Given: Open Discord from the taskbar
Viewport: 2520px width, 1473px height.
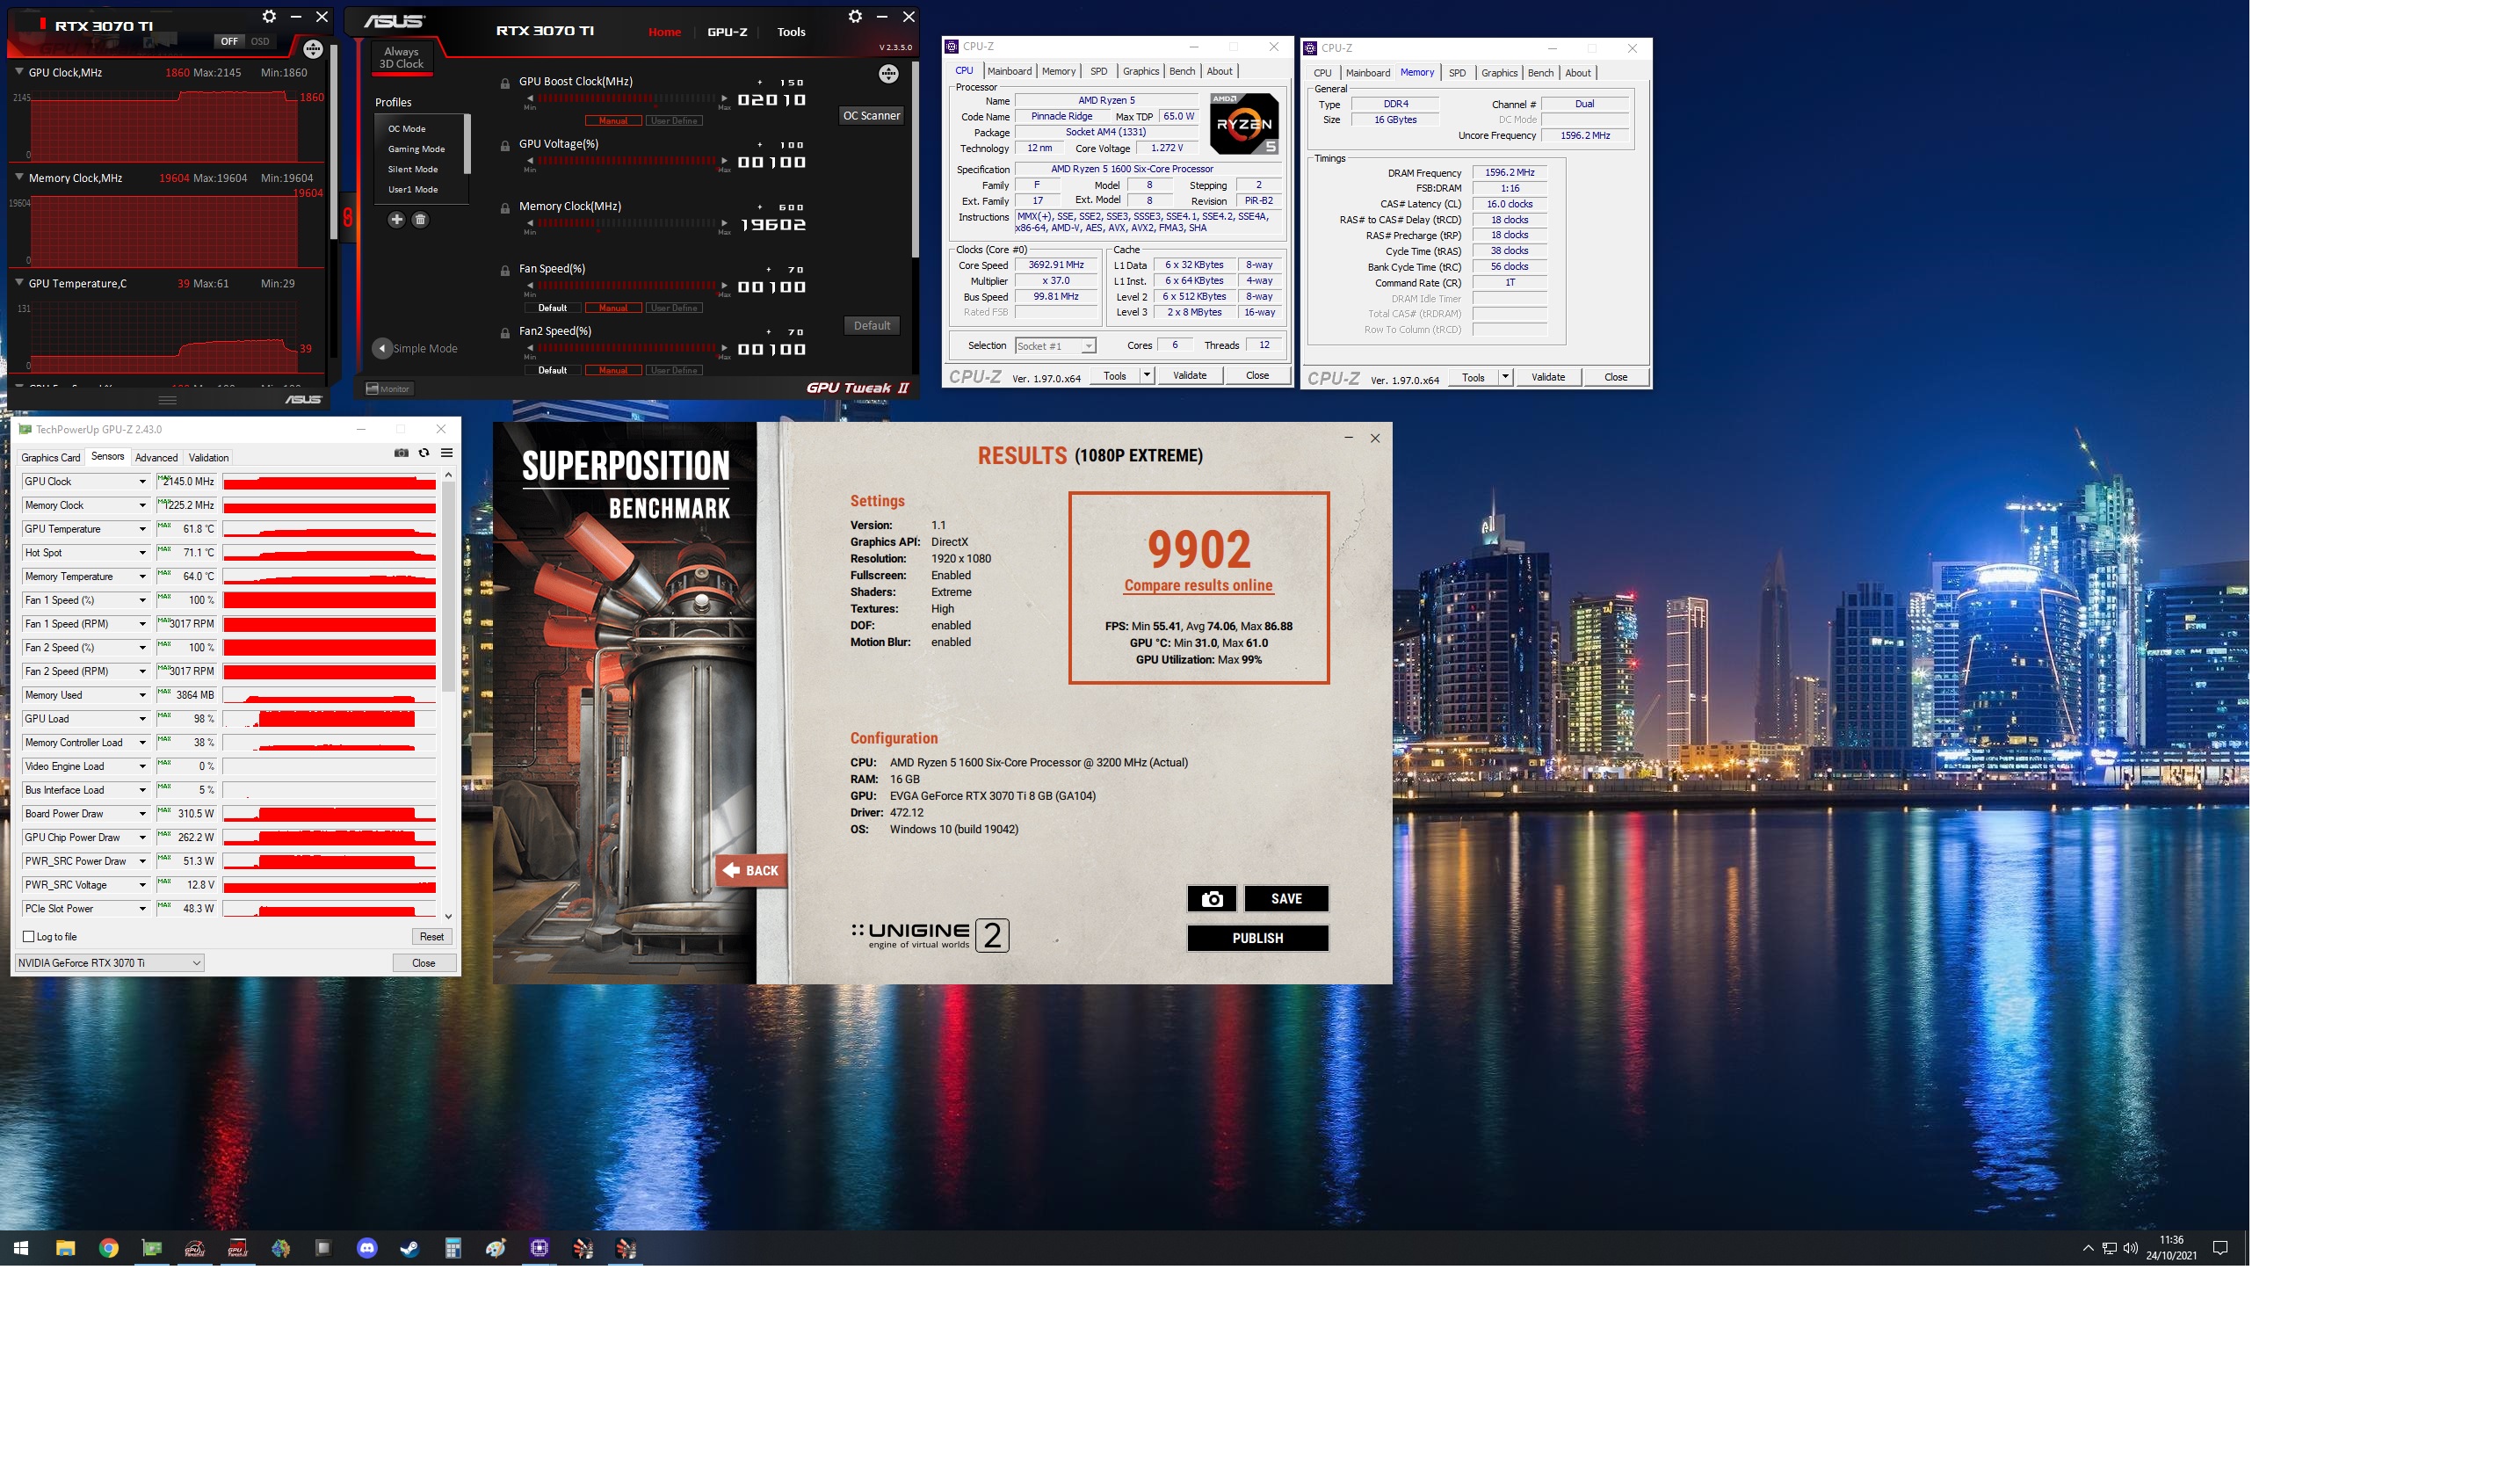Looking at the screenshot, I should (367, 1248).
